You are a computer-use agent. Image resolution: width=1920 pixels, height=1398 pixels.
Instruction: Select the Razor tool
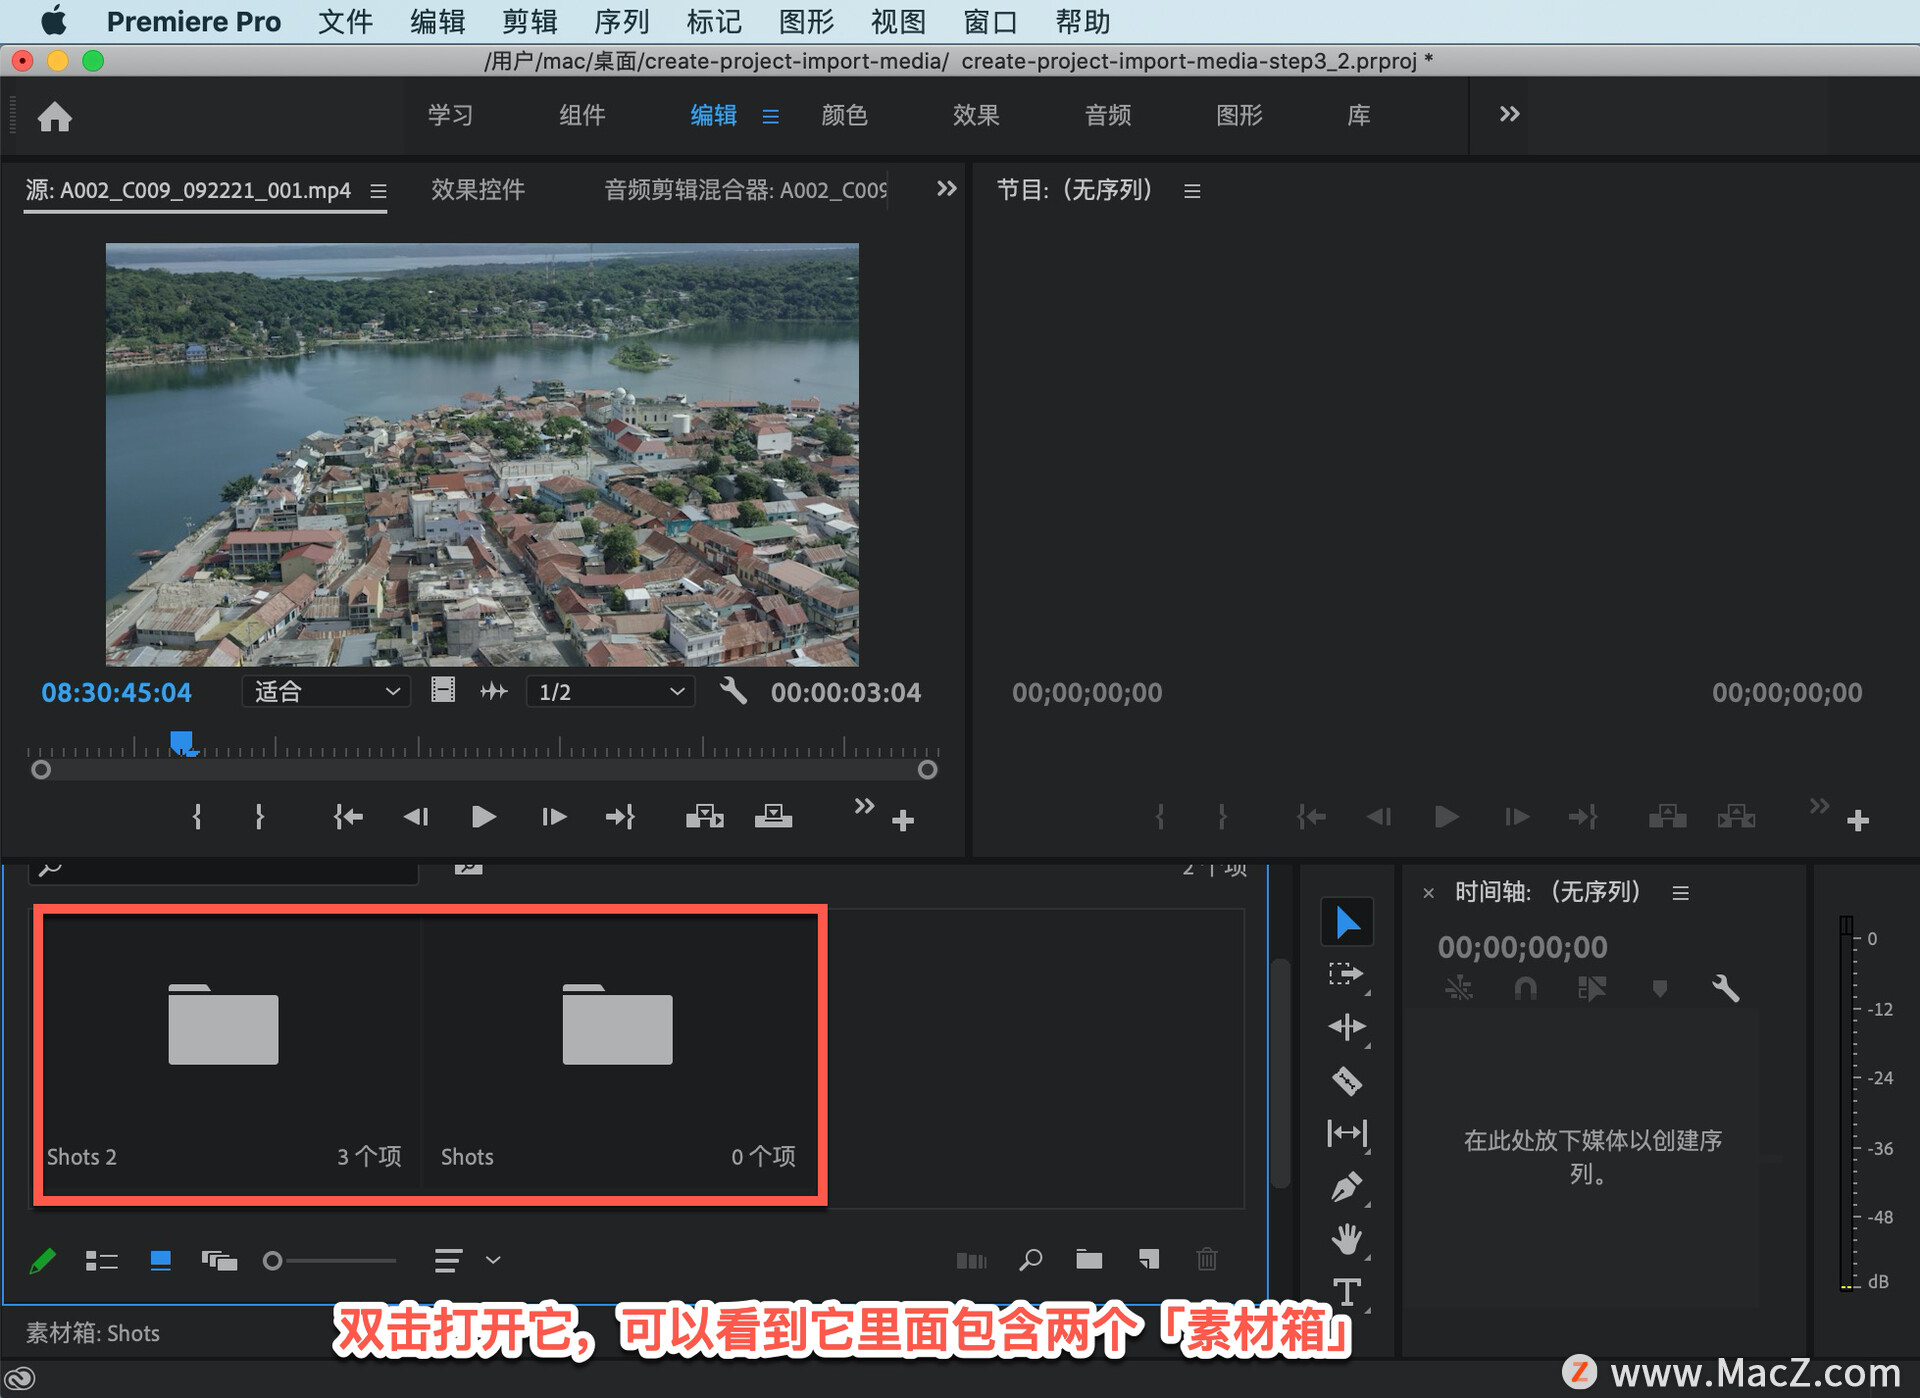pyautogui.click(x=1346, y=1081)
